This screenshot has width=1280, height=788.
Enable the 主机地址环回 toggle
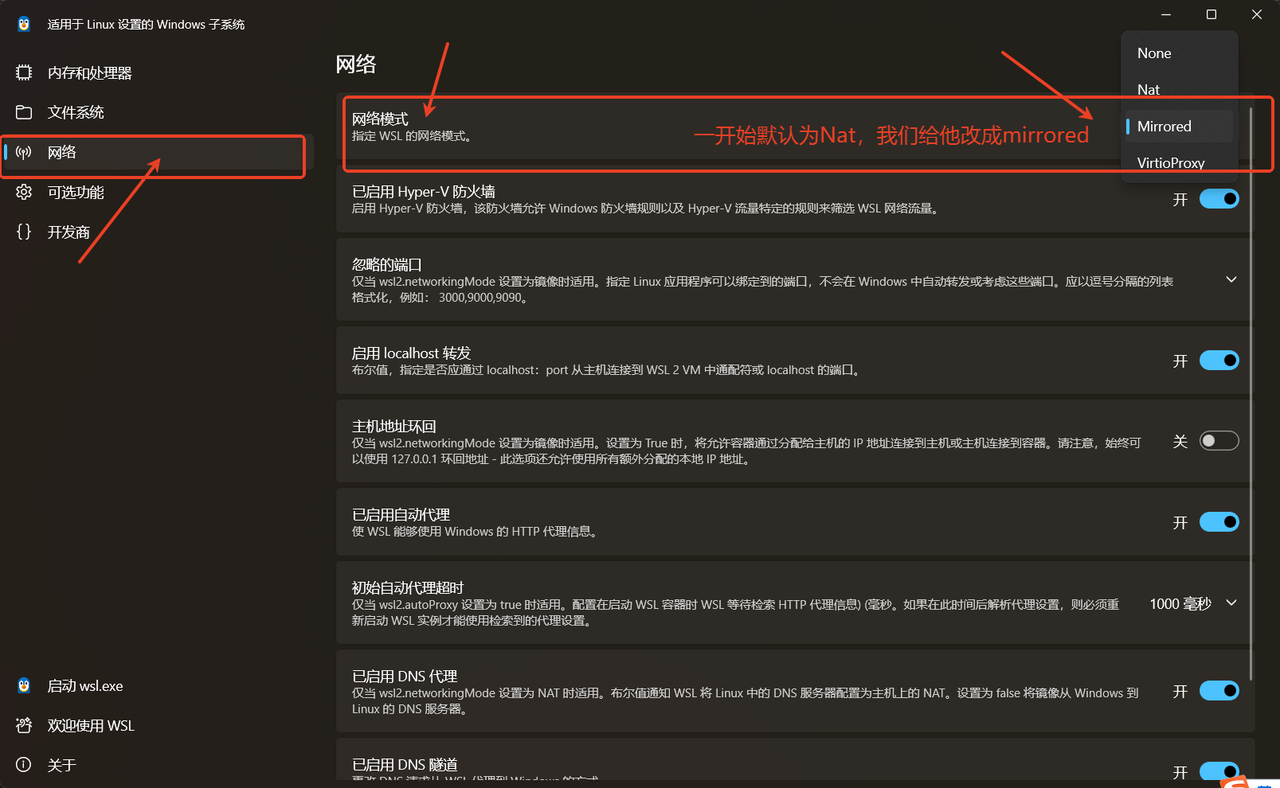pos(1219,441)
